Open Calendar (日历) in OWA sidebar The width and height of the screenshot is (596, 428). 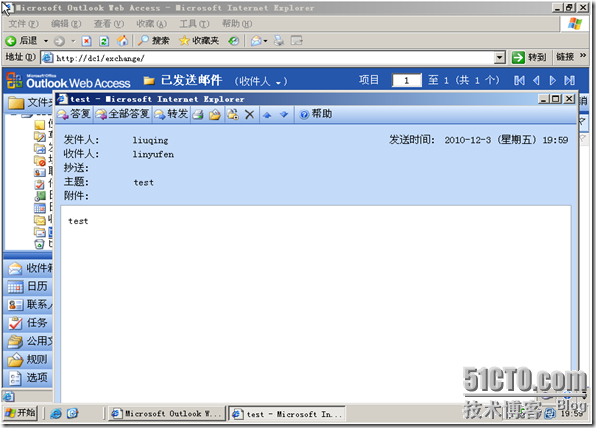29,287
